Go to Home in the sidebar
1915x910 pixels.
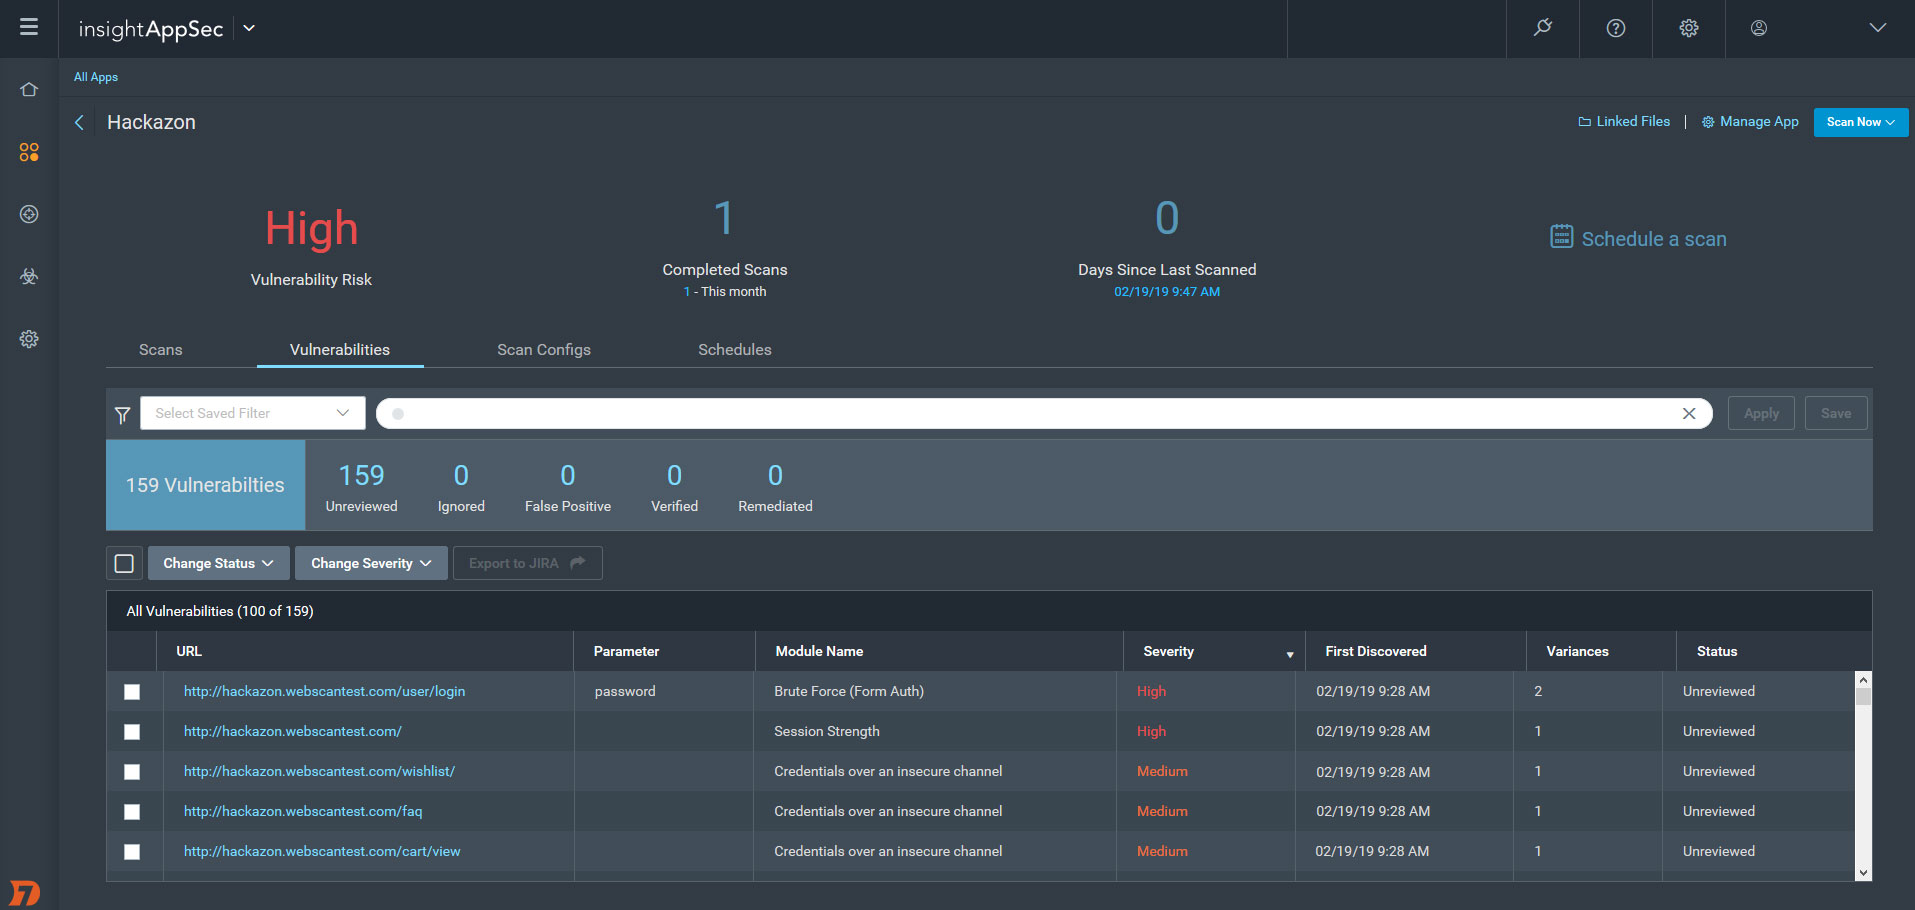29,90
